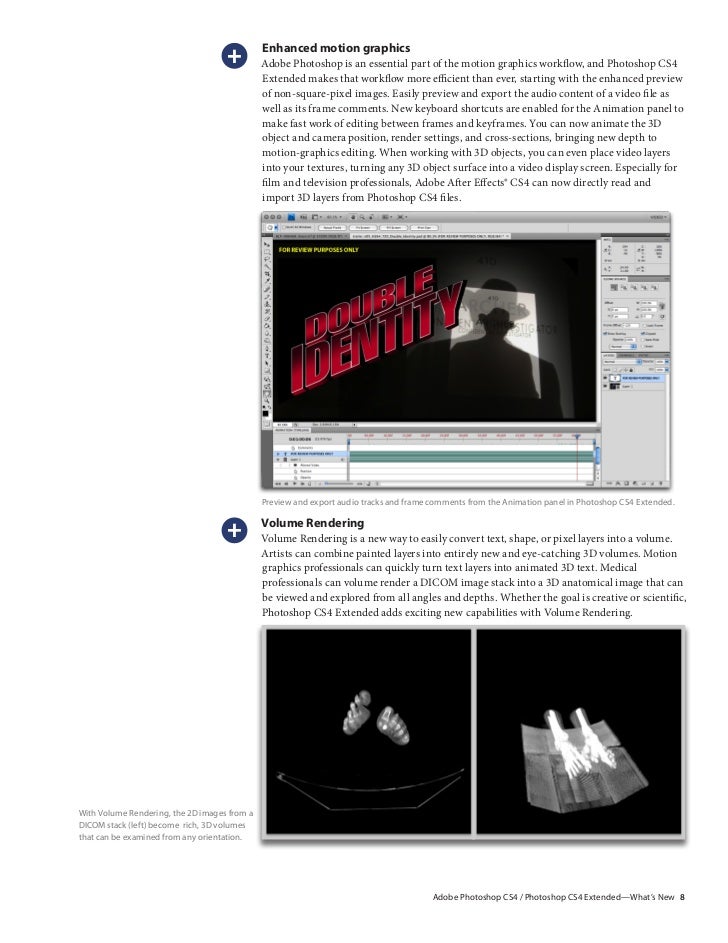Image resolution: width=728 pixels, height=943 pixels.
Task: Go to first frame in Animation panel
Action: (278, 484)
